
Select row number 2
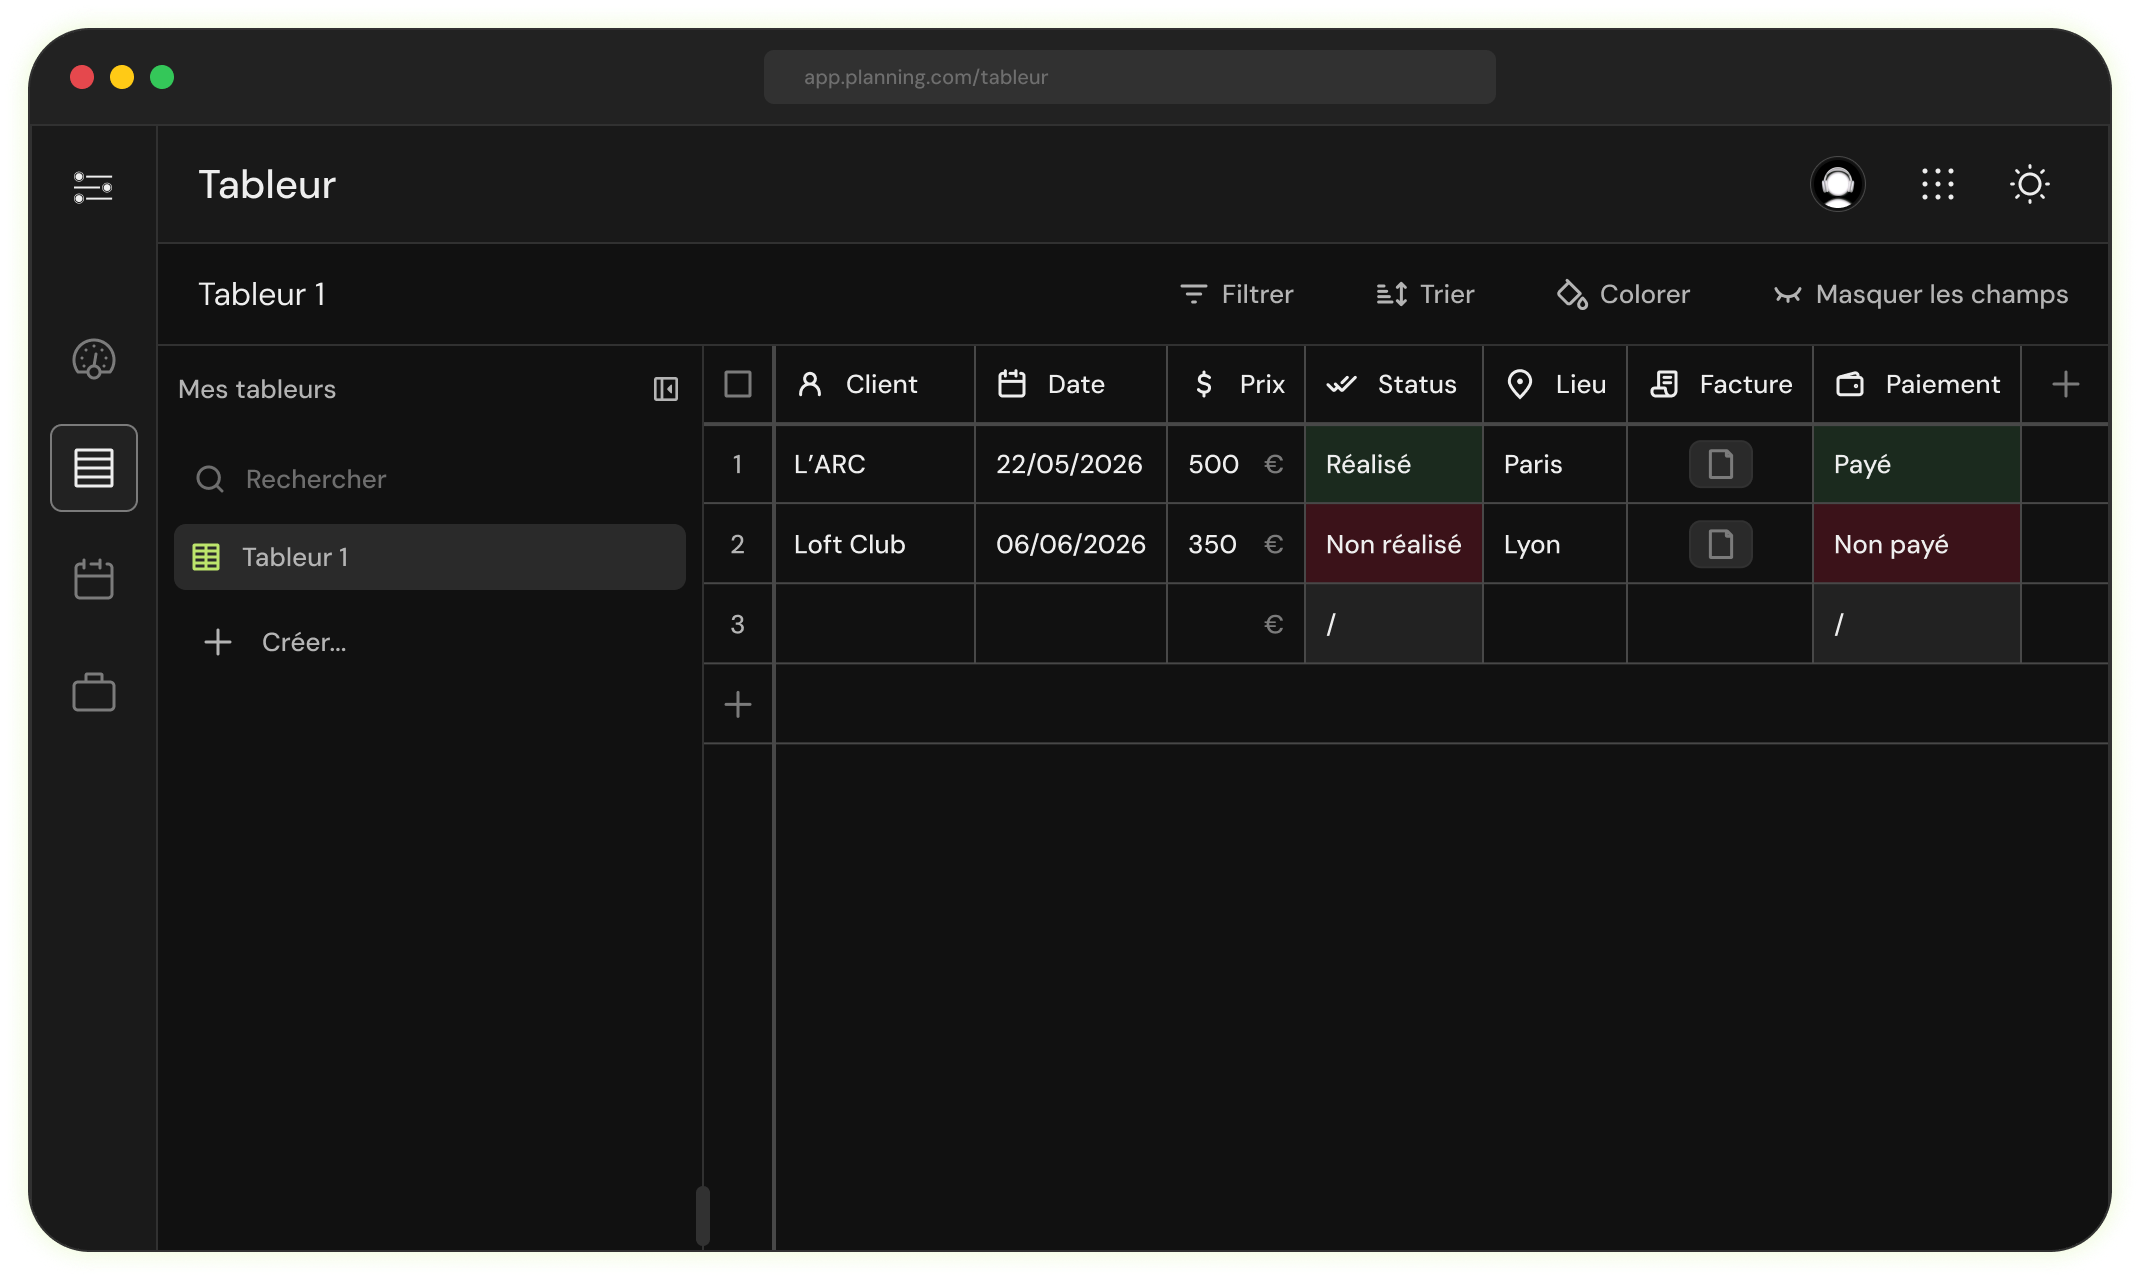pyautogui.click(x=738, y=544)
